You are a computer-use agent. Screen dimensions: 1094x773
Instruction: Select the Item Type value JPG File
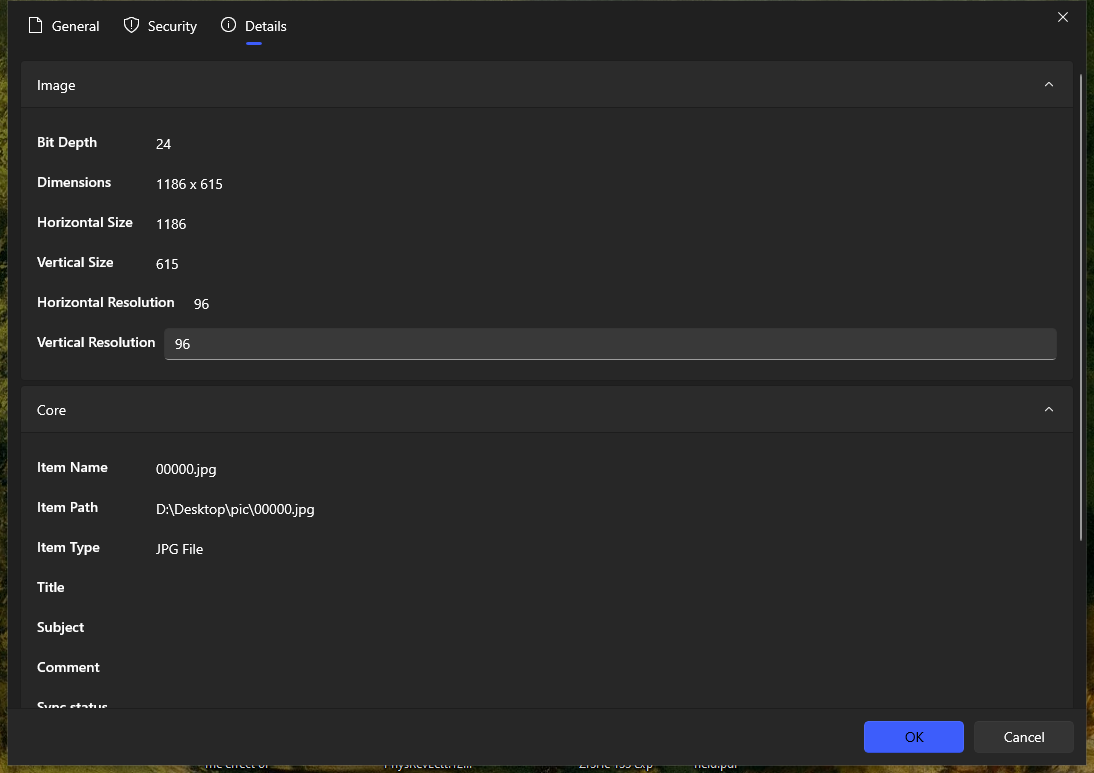179,549
